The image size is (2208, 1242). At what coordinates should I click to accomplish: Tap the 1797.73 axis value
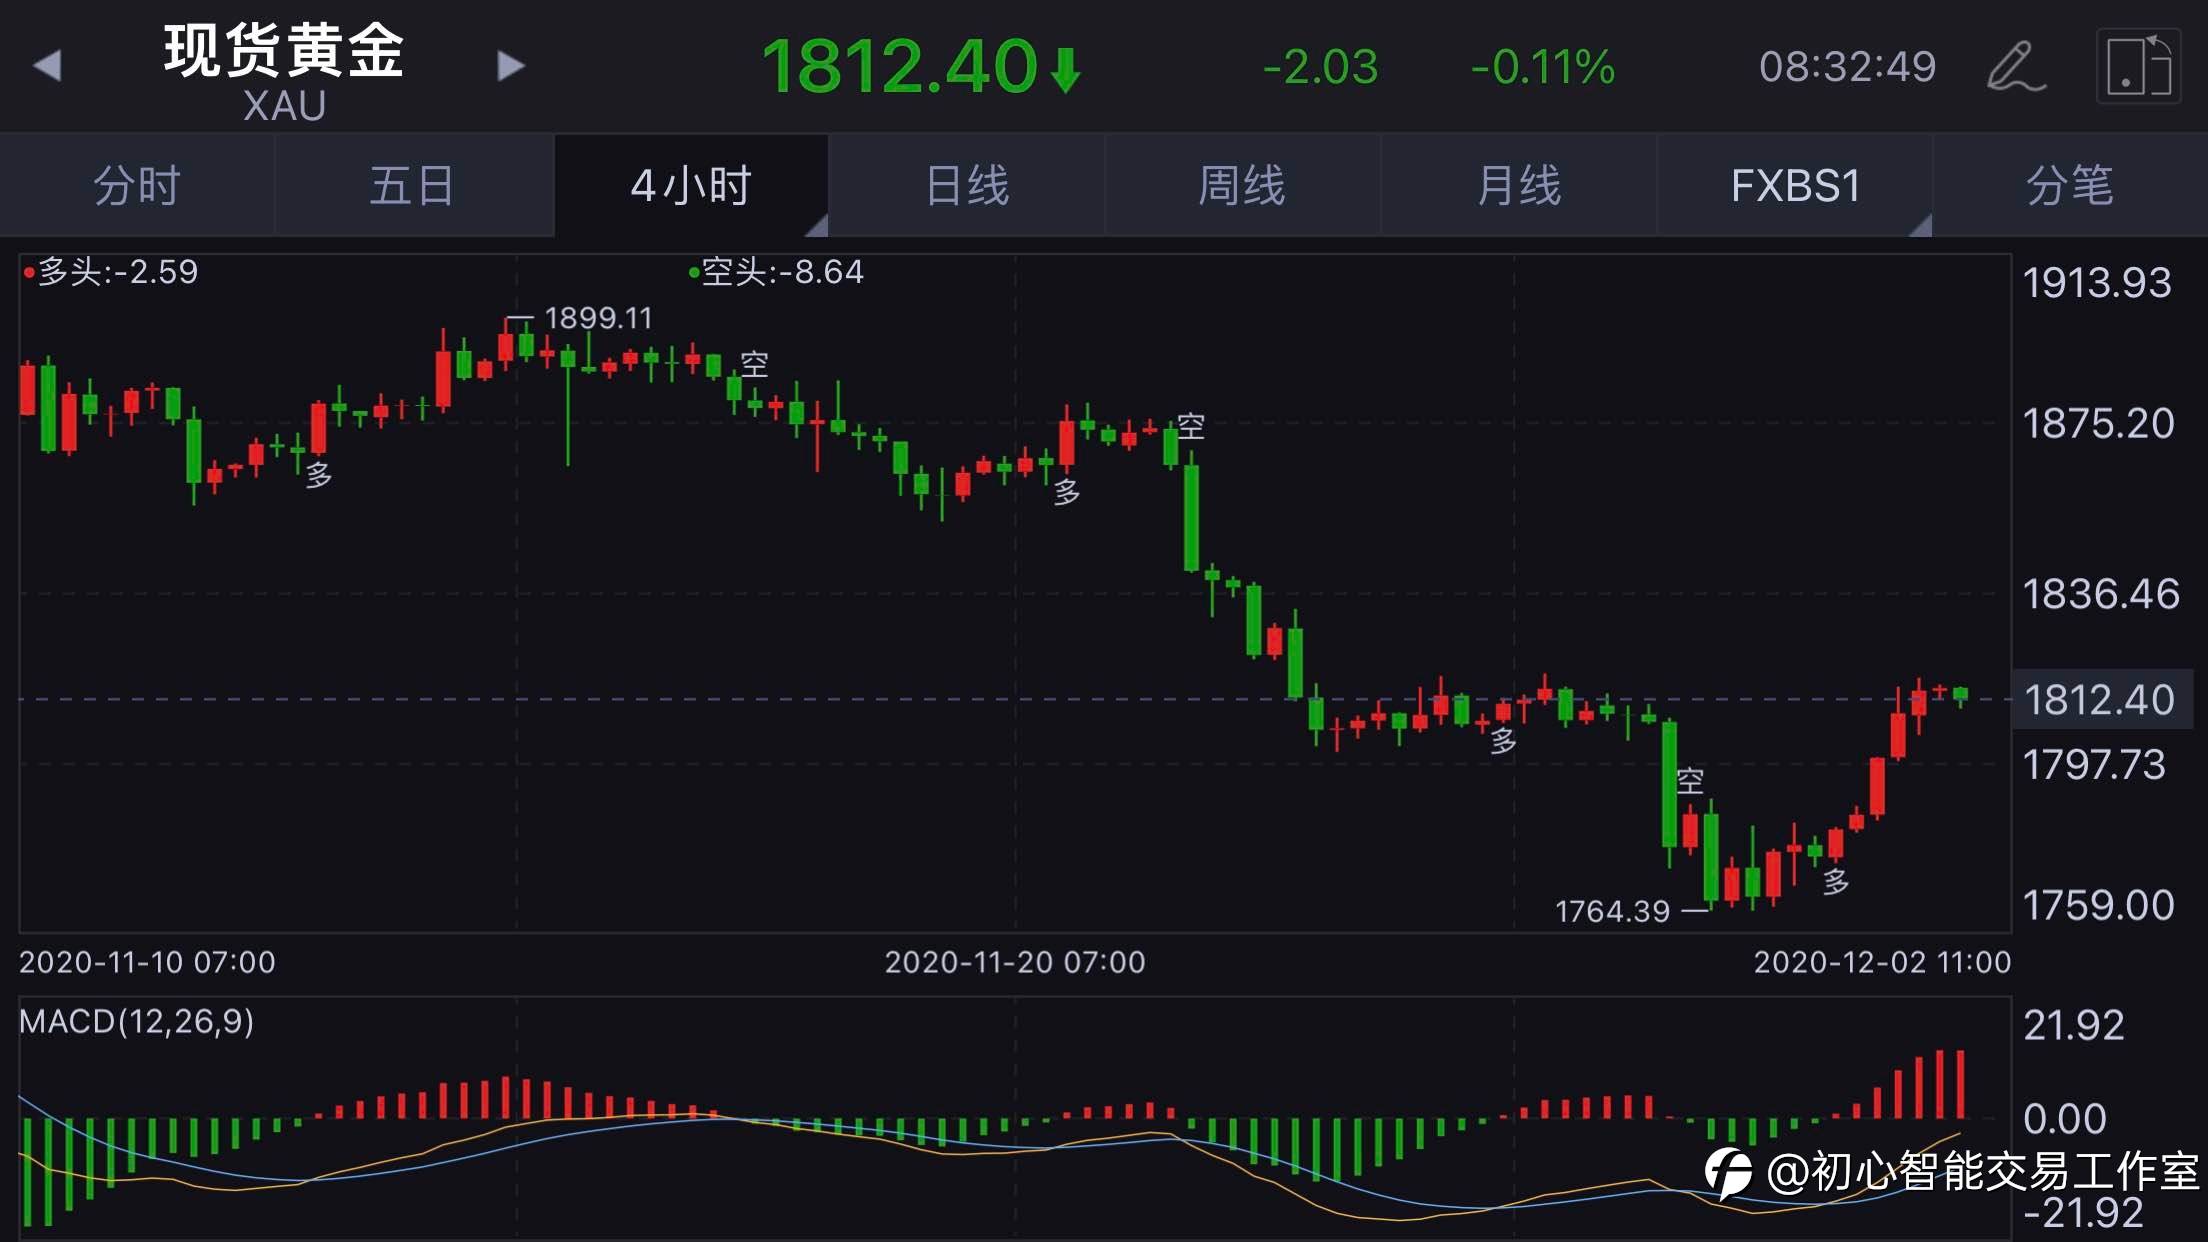(x=2094, y=765)
